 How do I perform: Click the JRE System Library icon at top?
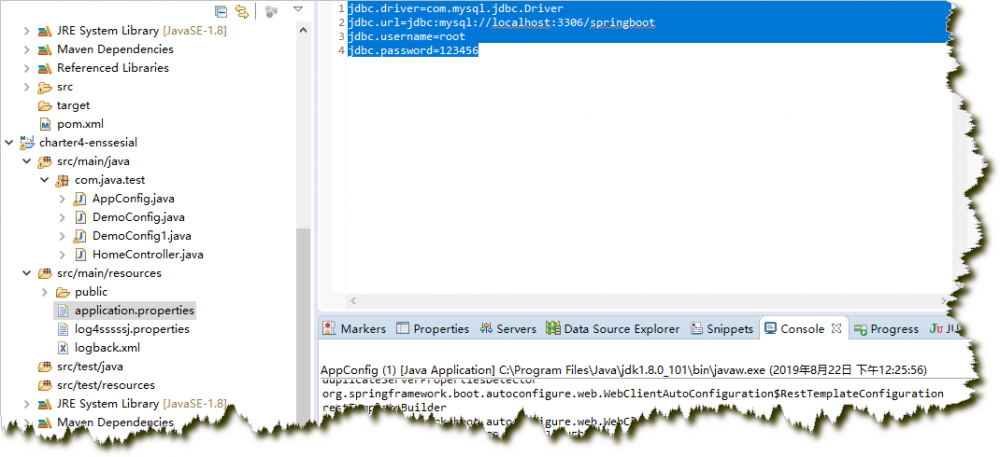point(45,31)
